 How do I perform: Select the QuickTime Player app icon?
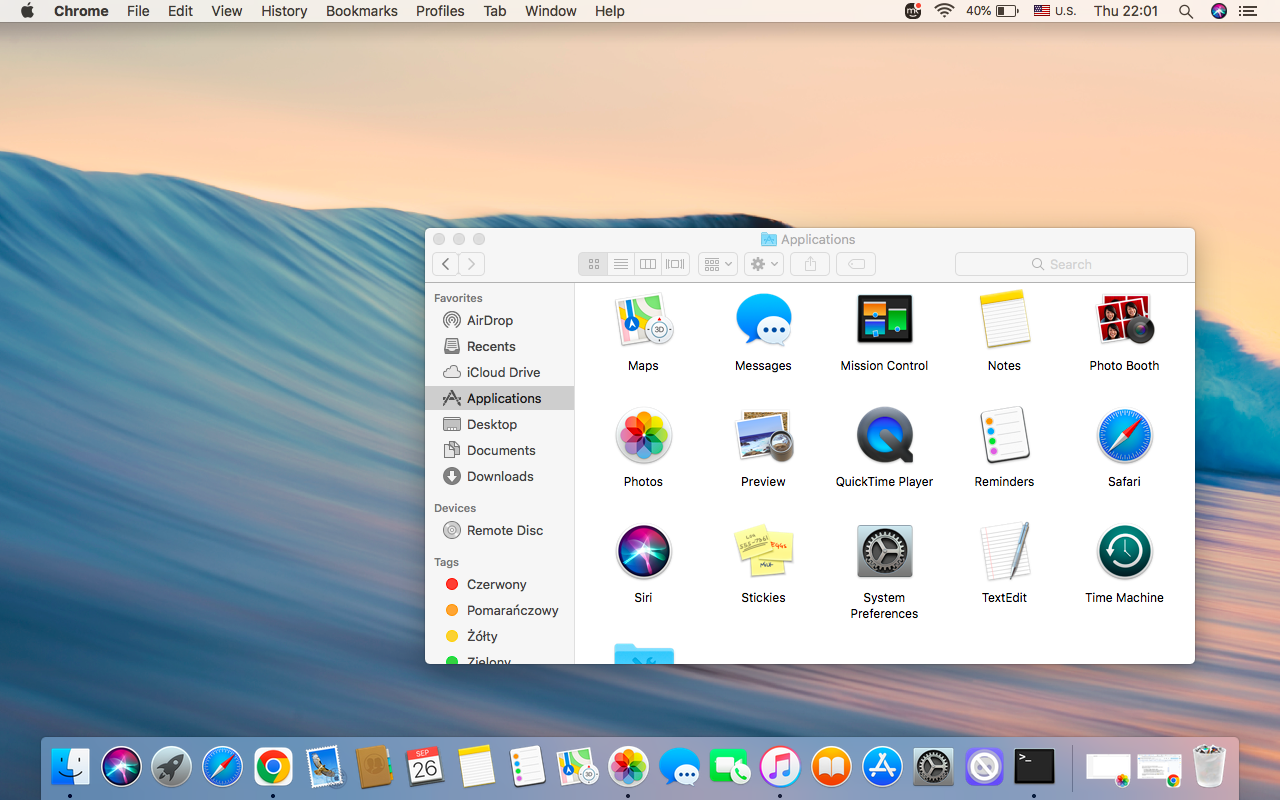tap(884, 437)
